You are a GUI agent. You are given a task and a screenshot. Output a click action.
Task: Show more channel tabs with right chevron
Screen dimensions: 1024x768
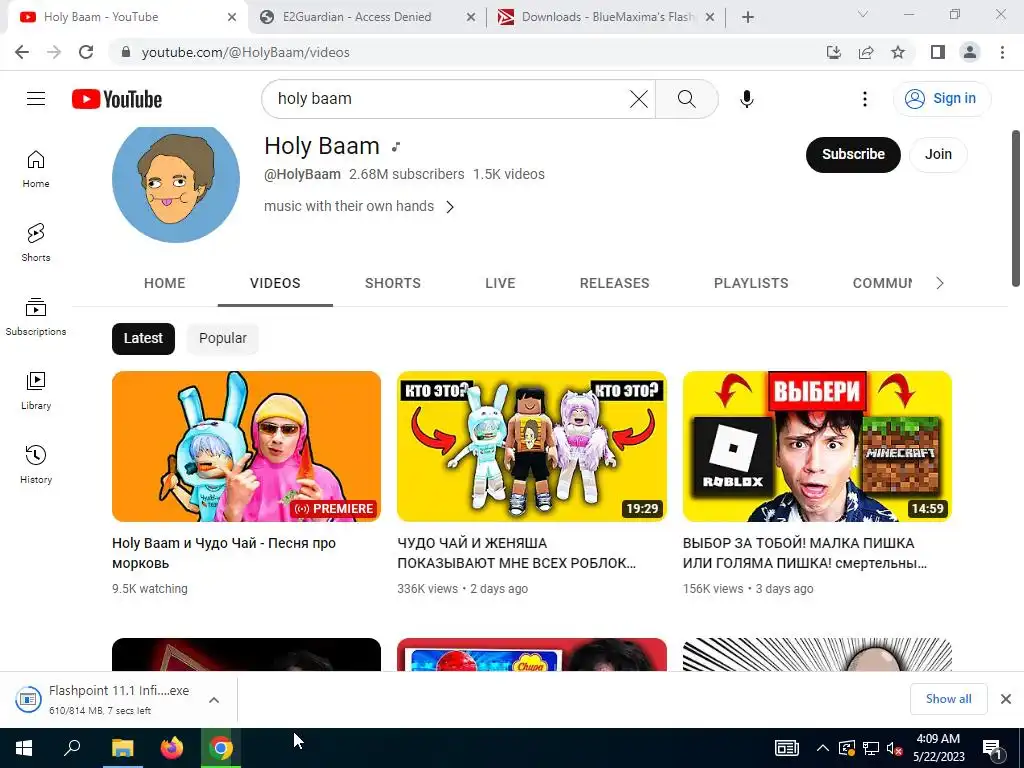click(940, 283)
